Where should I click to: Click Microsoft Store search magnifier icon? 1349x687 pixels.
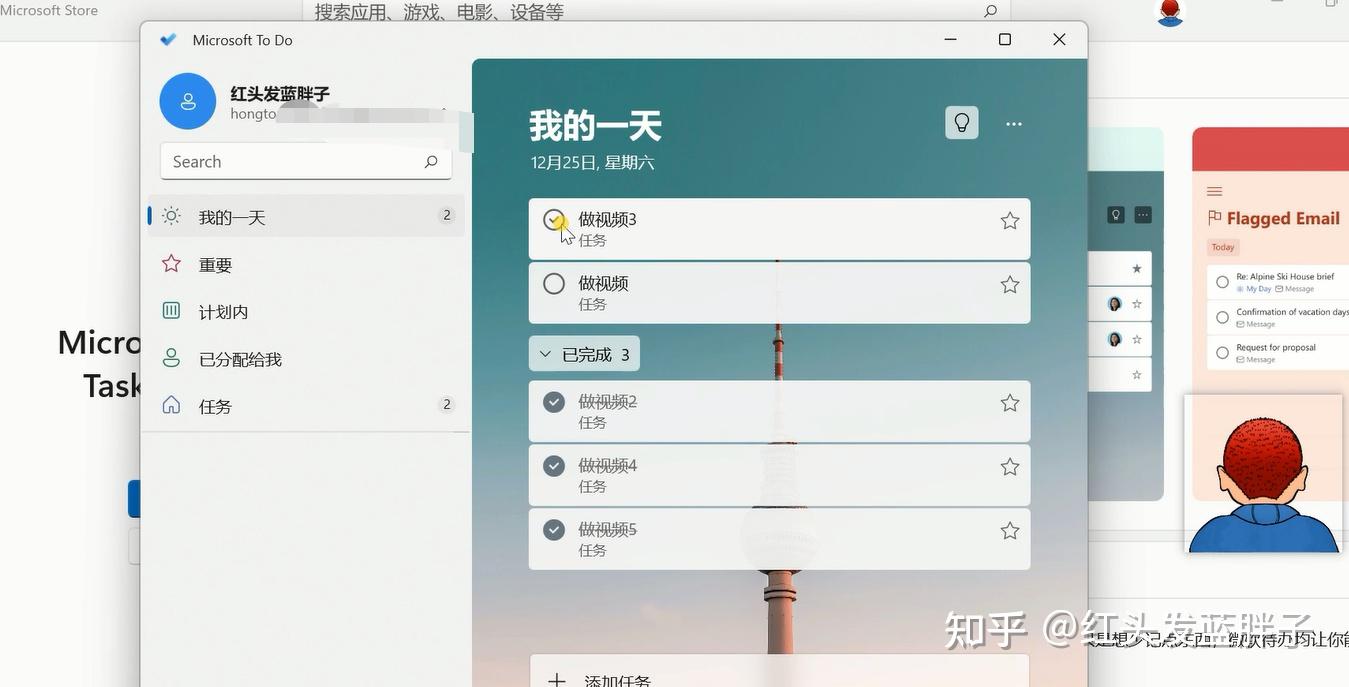990,11
